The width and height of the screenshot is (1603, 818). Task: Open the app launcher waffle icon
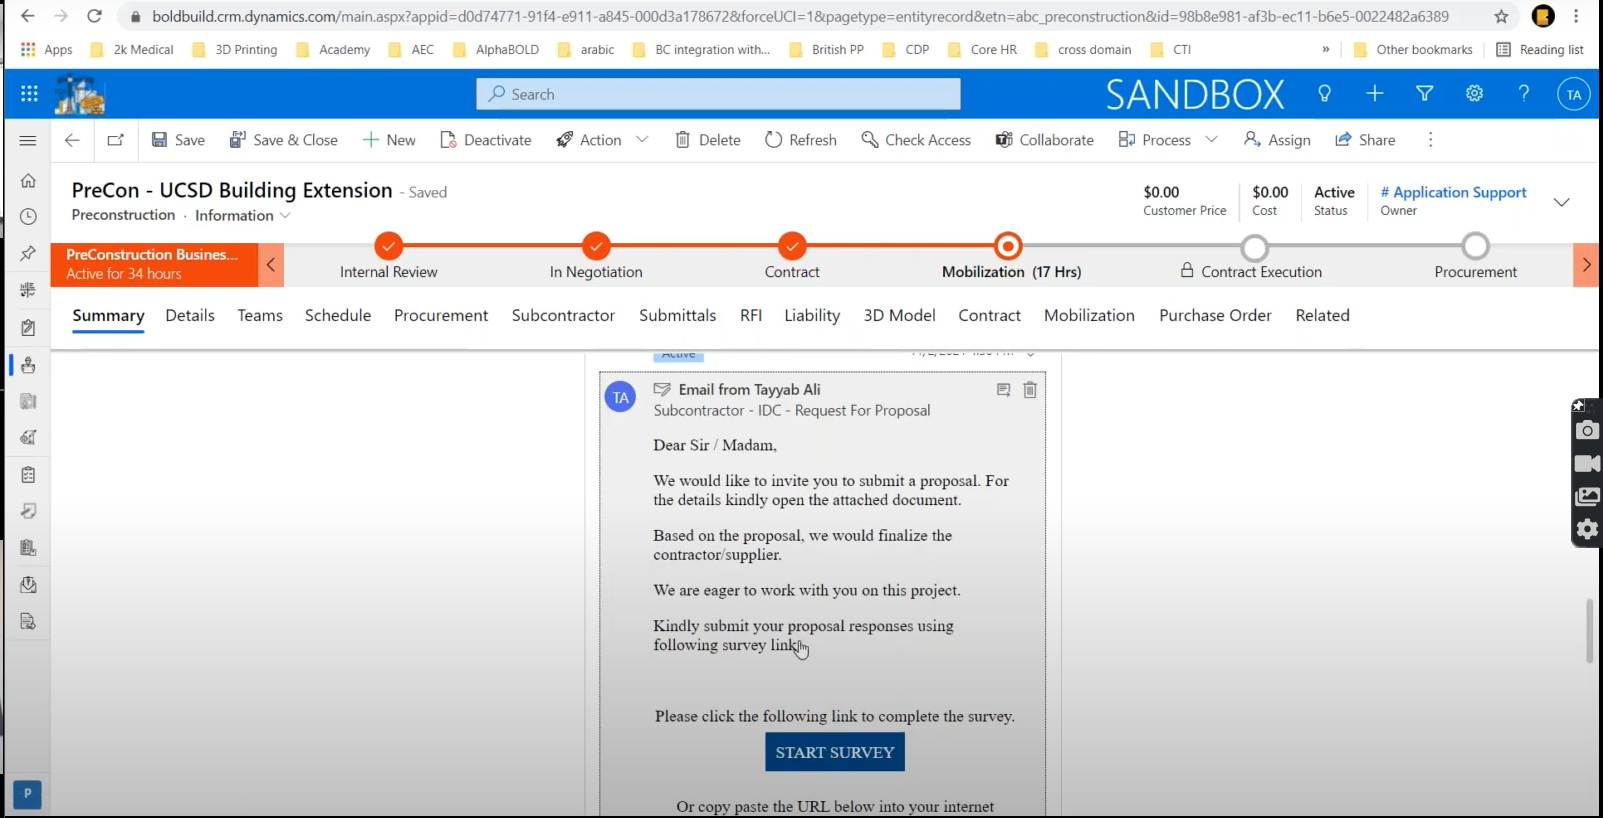coord(29,94)
